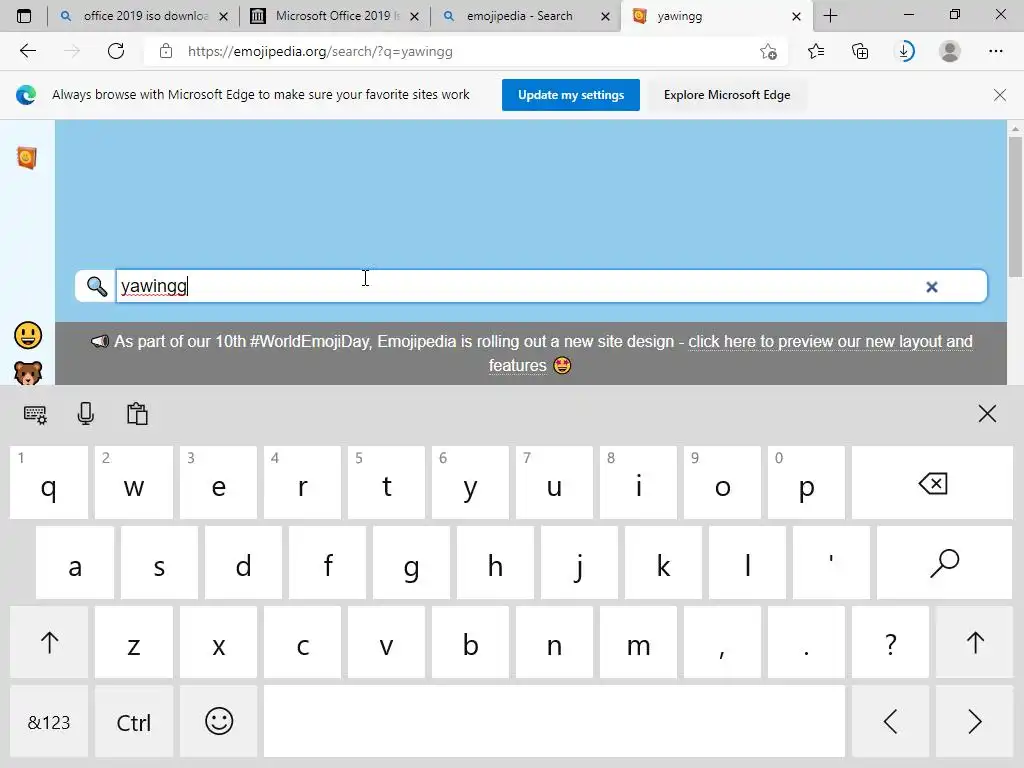
Task: Switch to emojipedia - Search tab
Action: coord(526,16)
